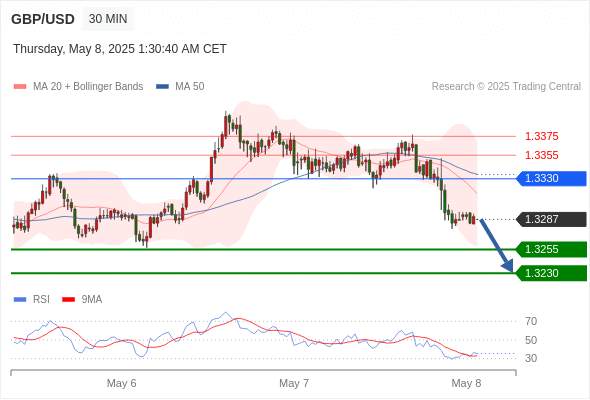This screenshot has height=400, width=590.
Task: Click the black 1.3287 current price tag
Action: (x=552, y=219)
